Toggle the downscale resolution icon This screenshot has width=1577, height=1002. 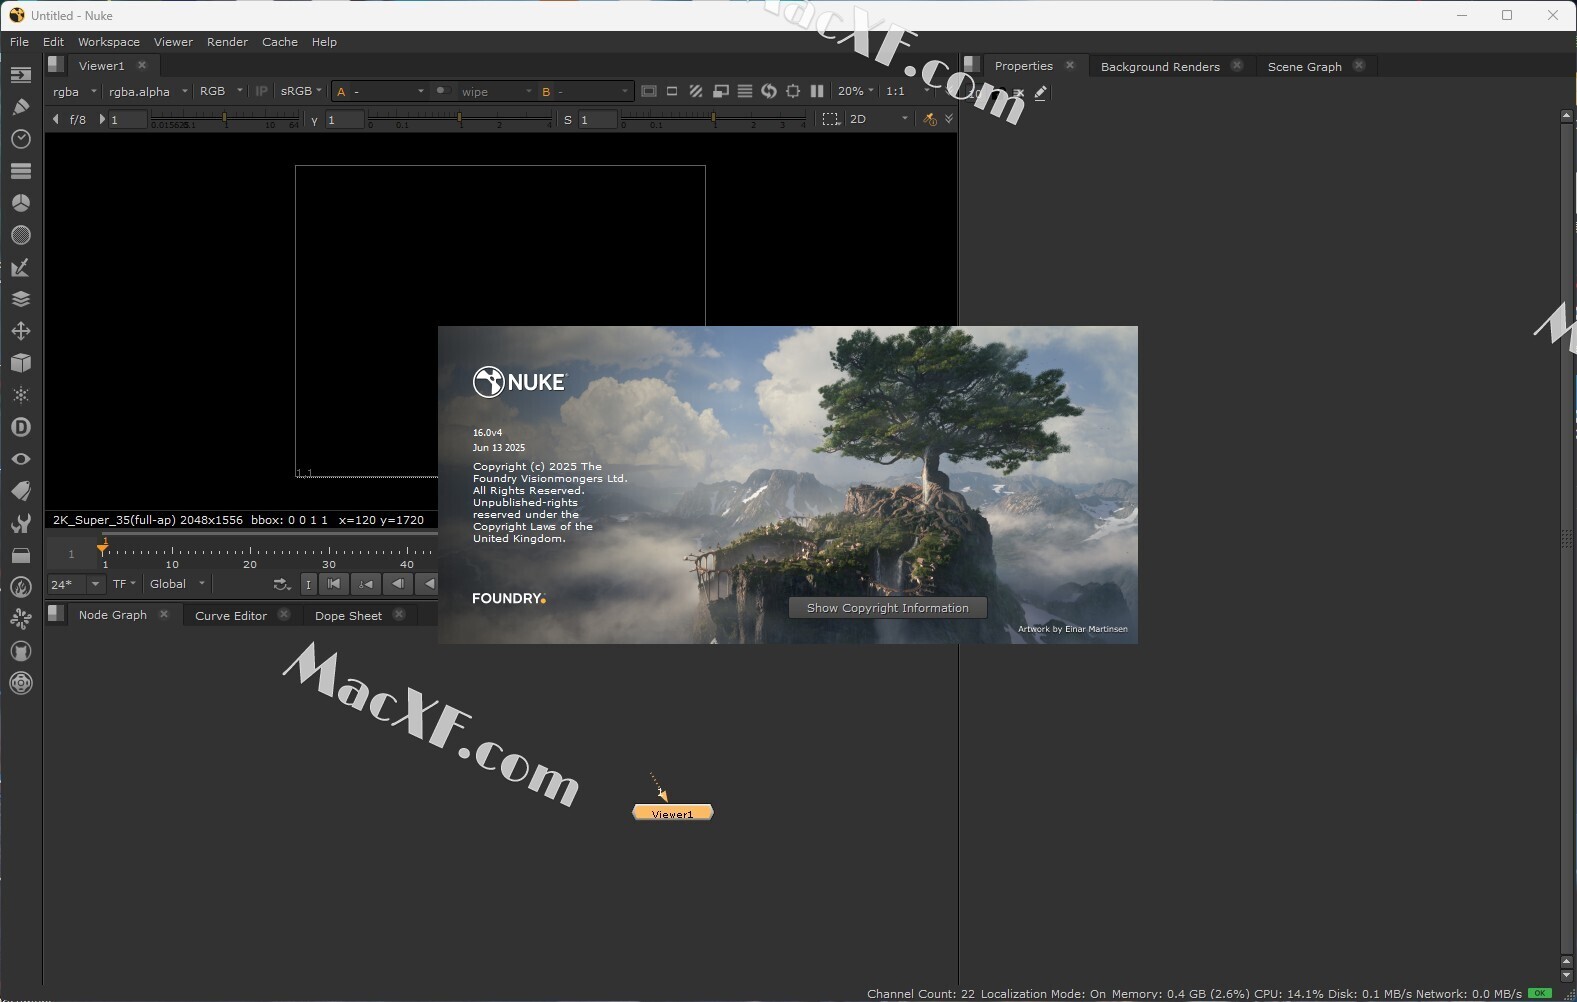click(721, 91)
